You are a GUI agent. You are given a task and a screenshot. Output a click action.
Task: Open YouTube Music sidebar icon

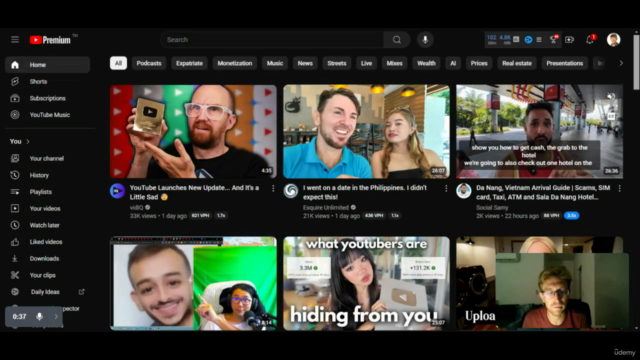(x=15, y=115)
